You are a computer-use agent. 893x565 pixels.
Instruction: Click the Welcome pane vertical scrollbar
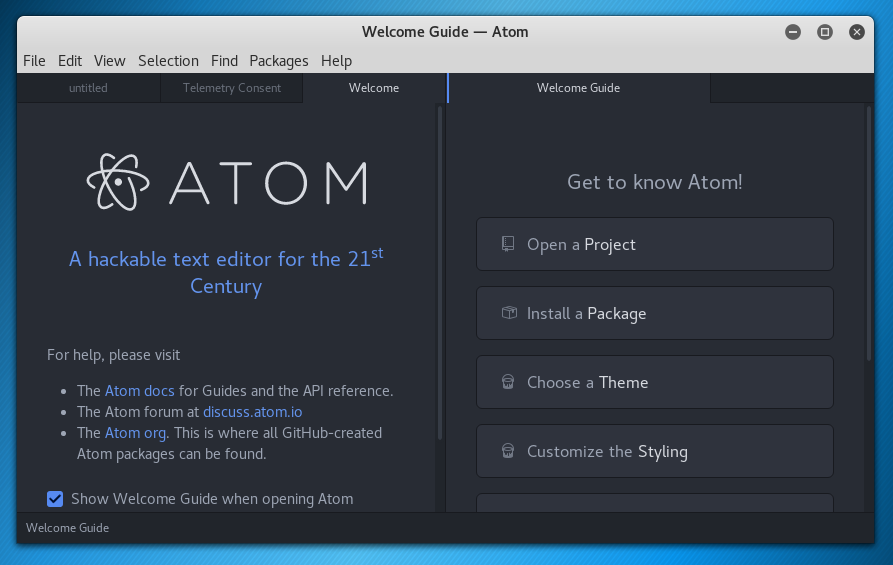click(440, 273)
